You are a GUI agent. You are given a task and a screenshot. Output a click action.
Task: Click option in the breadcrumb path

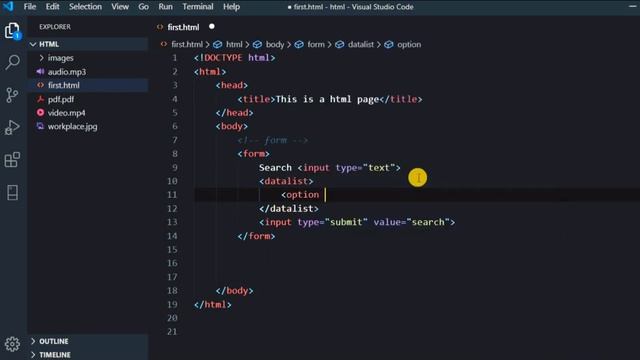tap(409, 44)
